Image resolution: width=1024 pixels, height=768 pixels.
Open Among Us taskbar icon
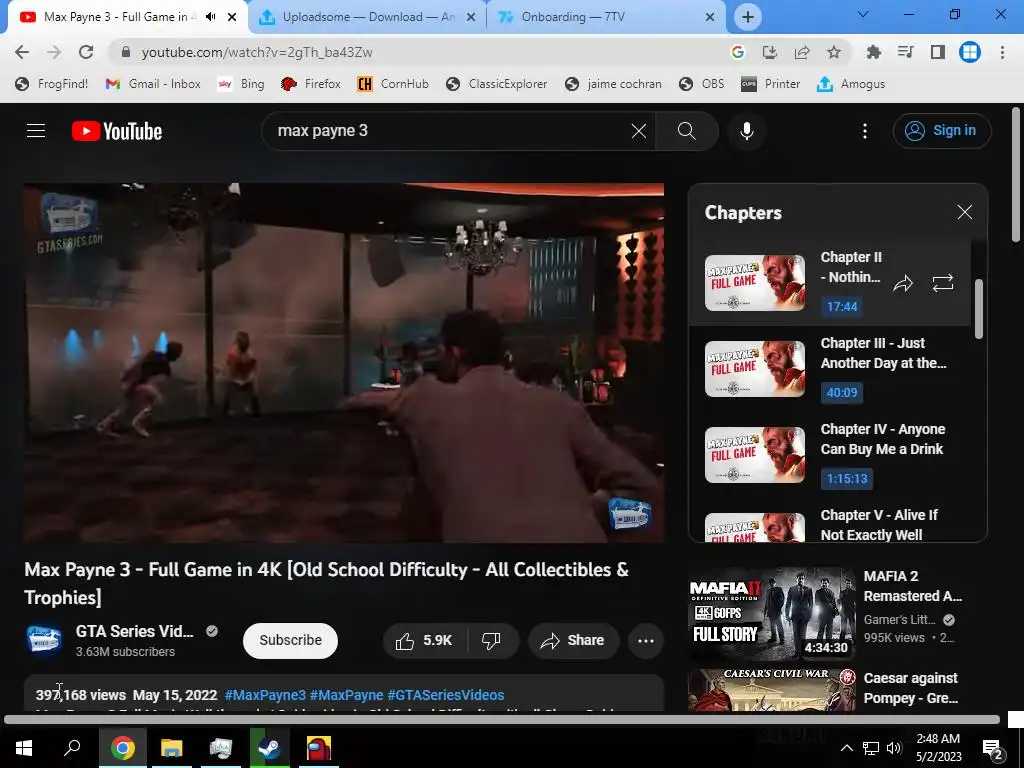pyautogui.click(x=319, y=748)
